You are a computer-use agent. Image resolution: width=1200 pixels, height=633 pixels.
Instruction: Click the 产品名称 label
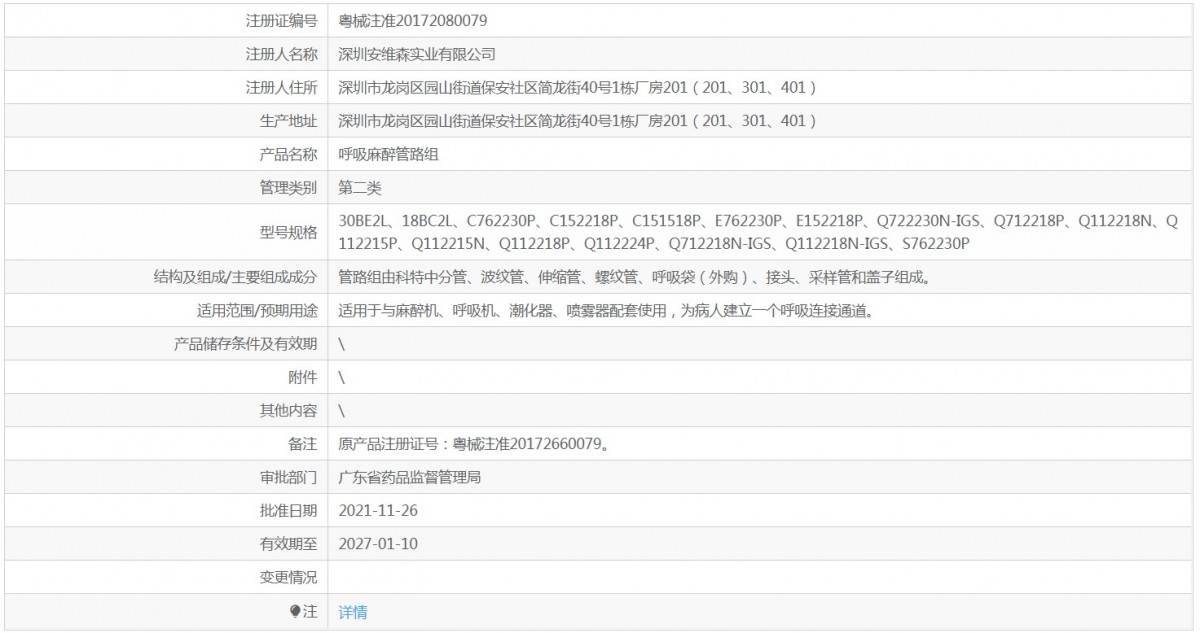(289, 154)
